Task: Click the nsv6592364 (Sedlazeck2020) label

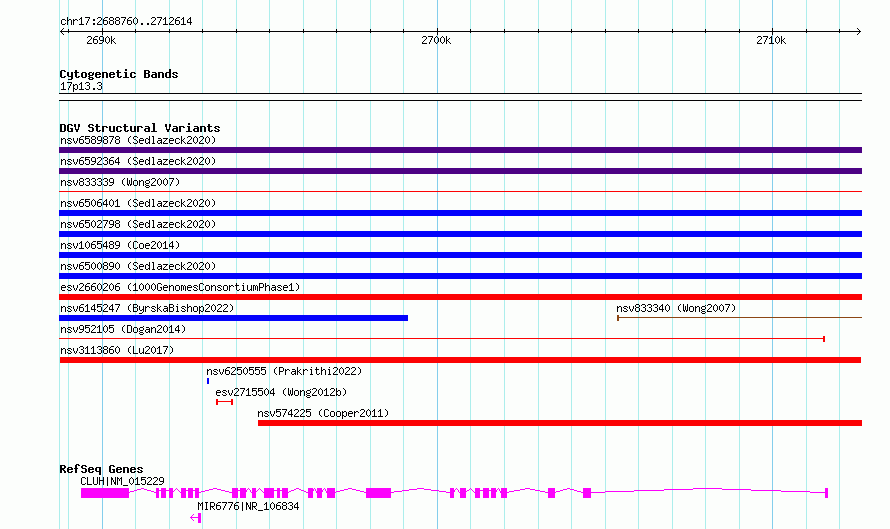Action: point(138,161)
